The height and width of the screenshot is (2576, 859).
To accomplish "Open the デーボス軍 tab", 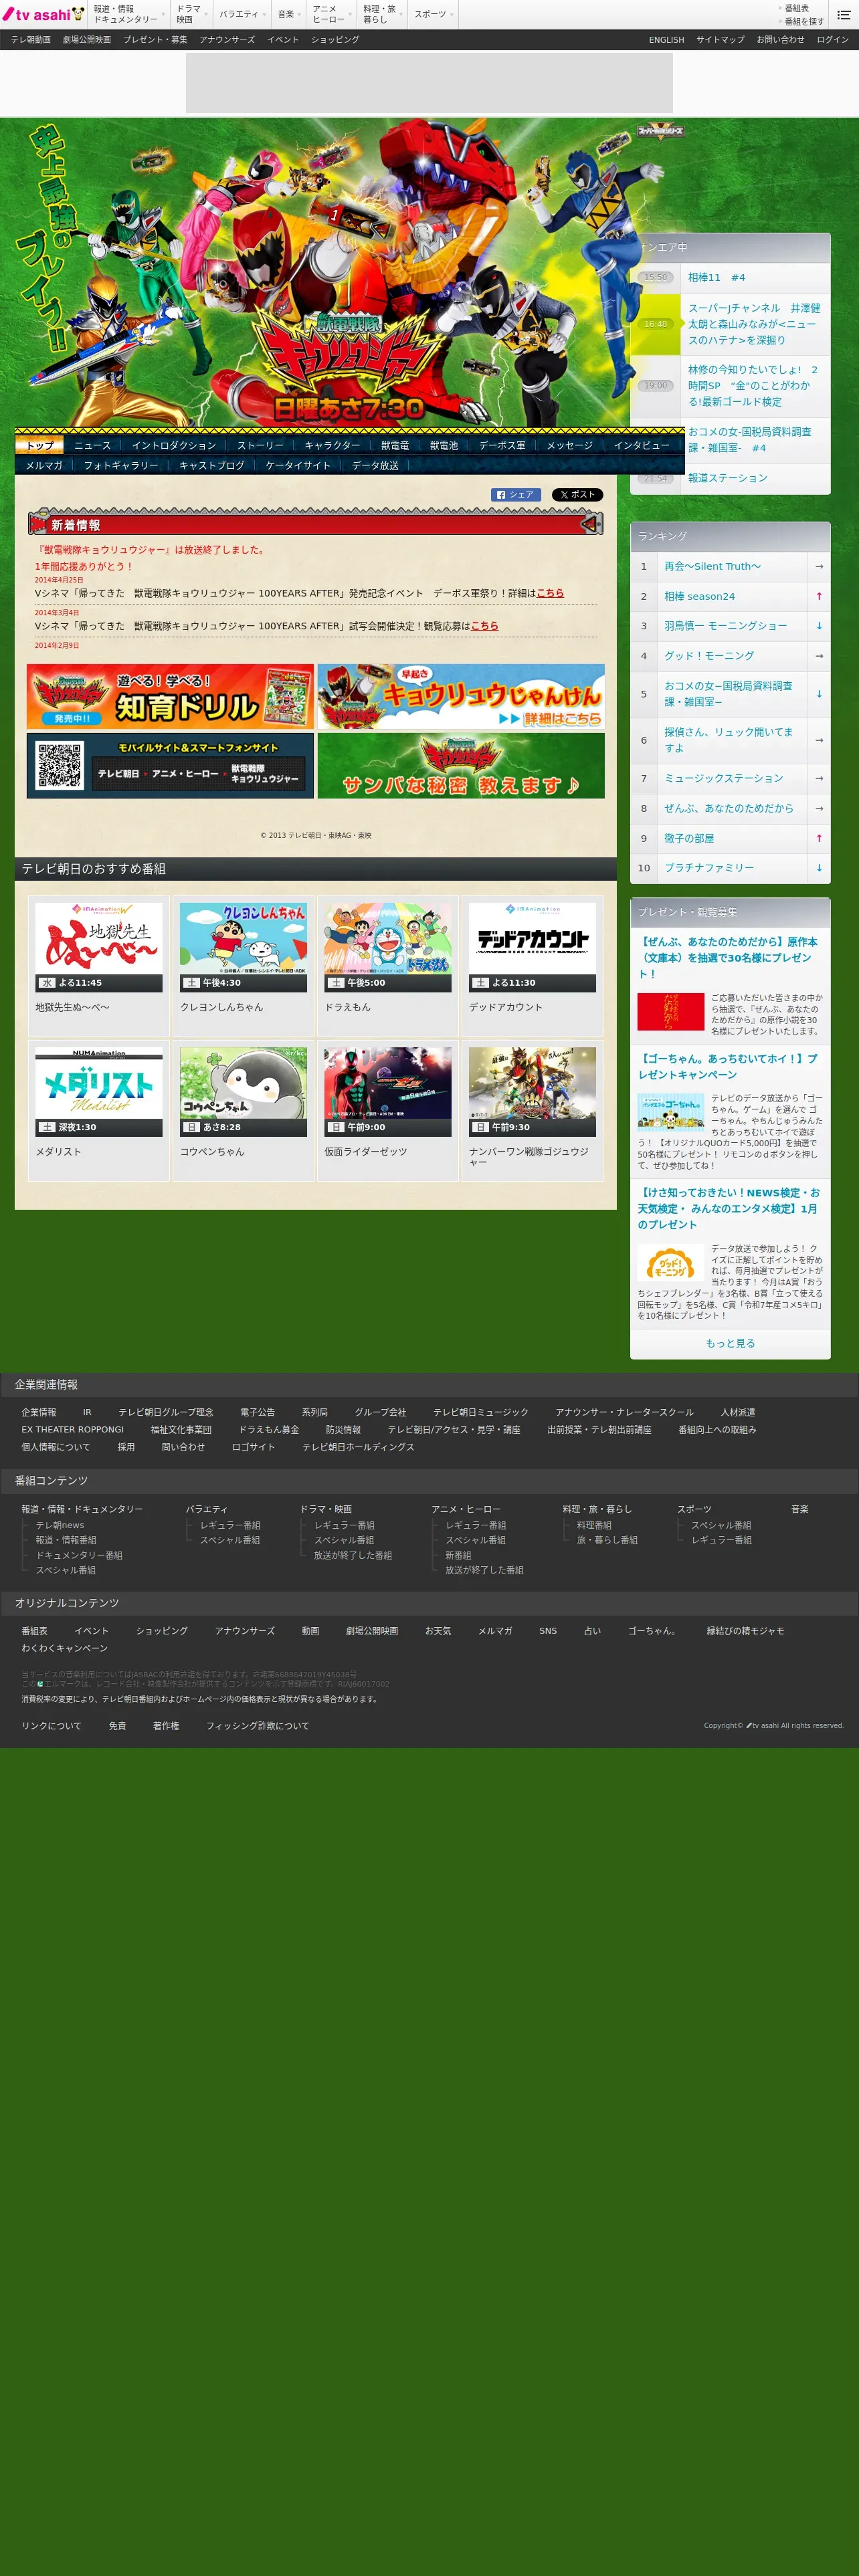I will [502, 445].
